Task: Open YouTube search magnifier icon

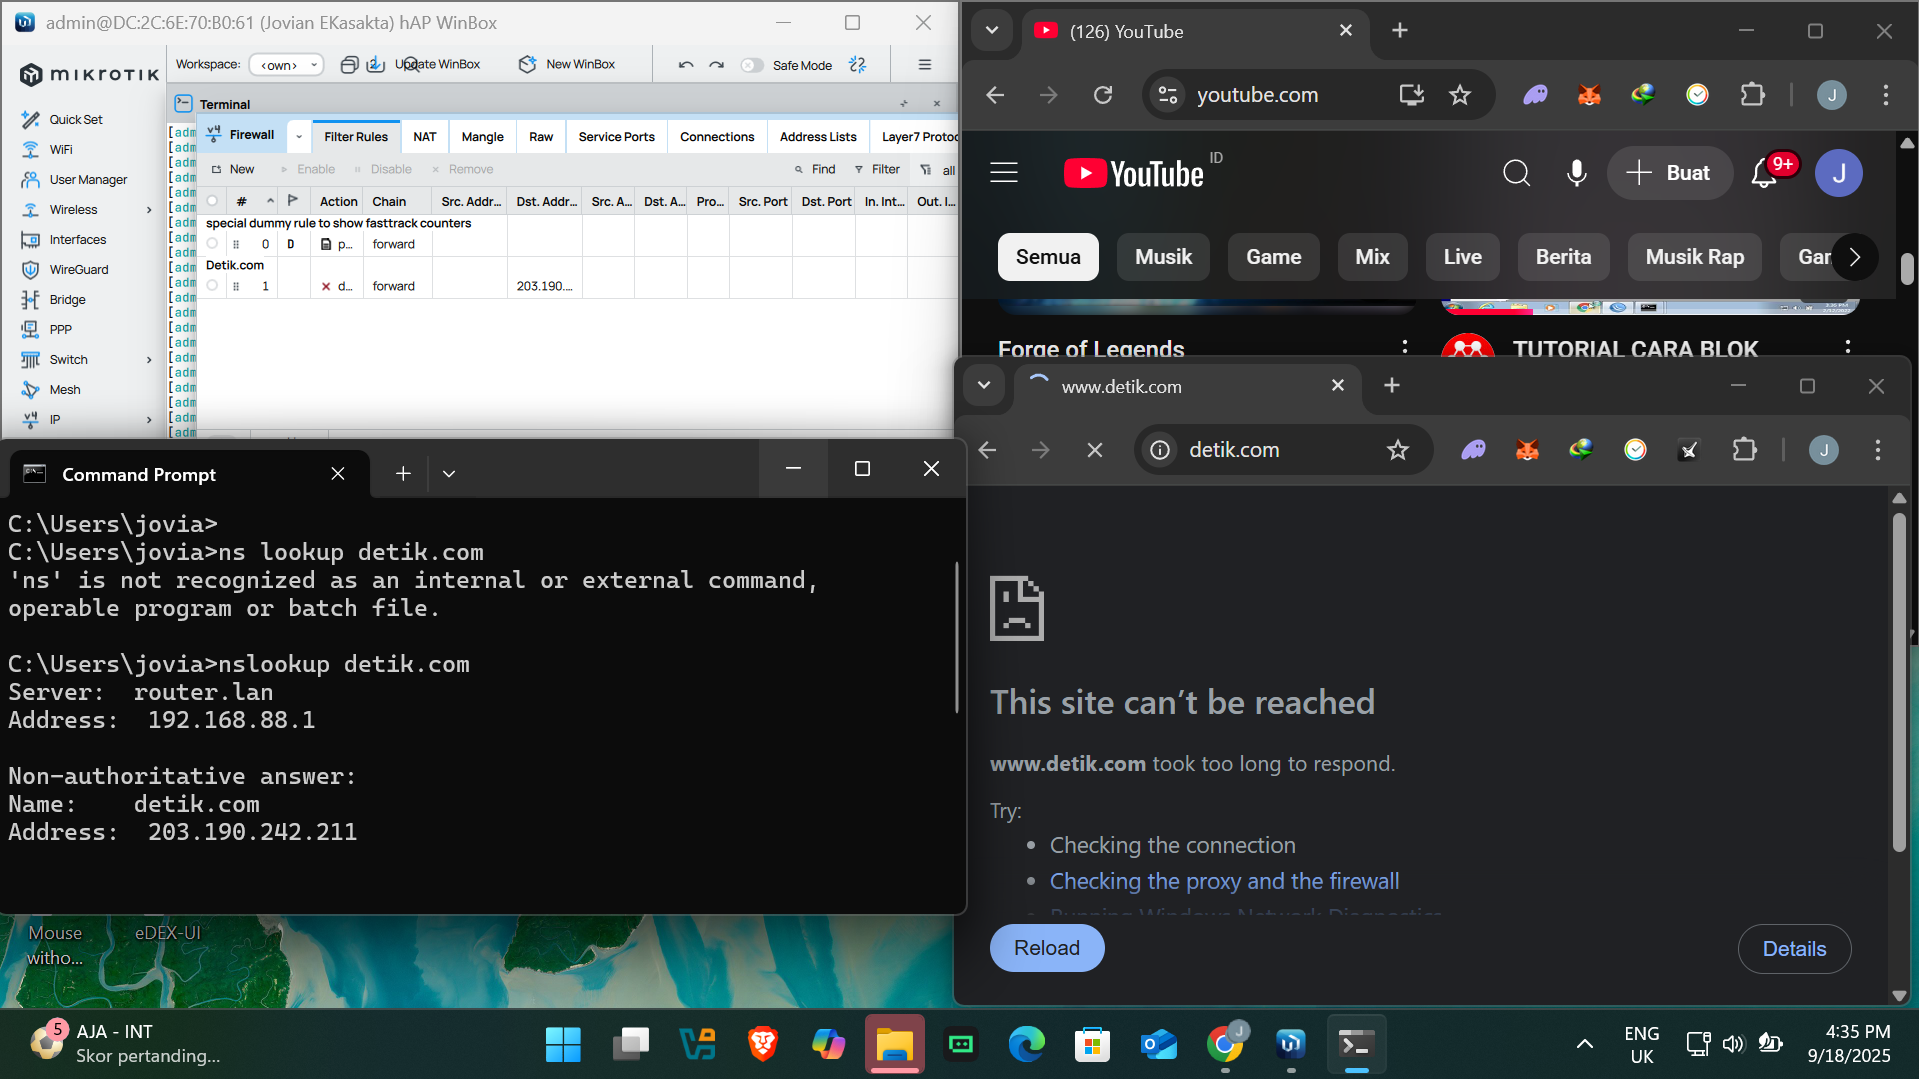Action: (1516, 173)
